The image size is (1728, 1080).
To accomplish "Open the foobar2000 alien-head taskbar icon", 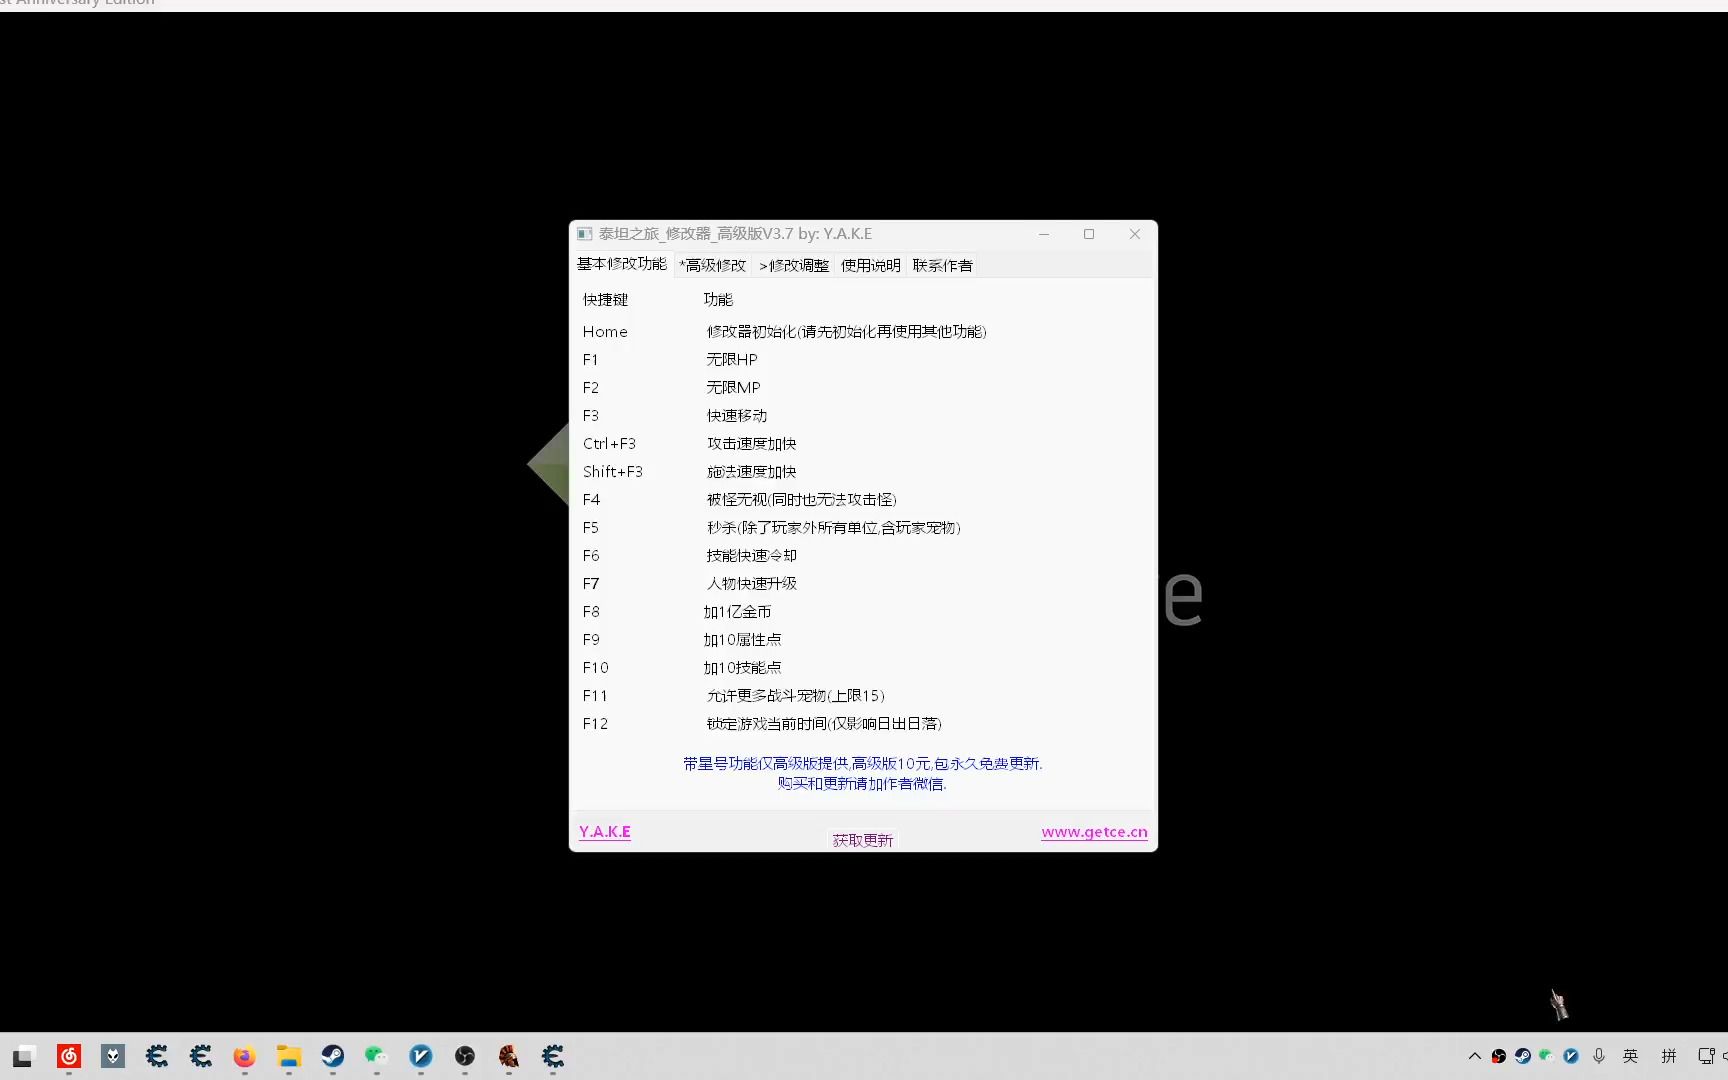I will (x=113, y=1056).
